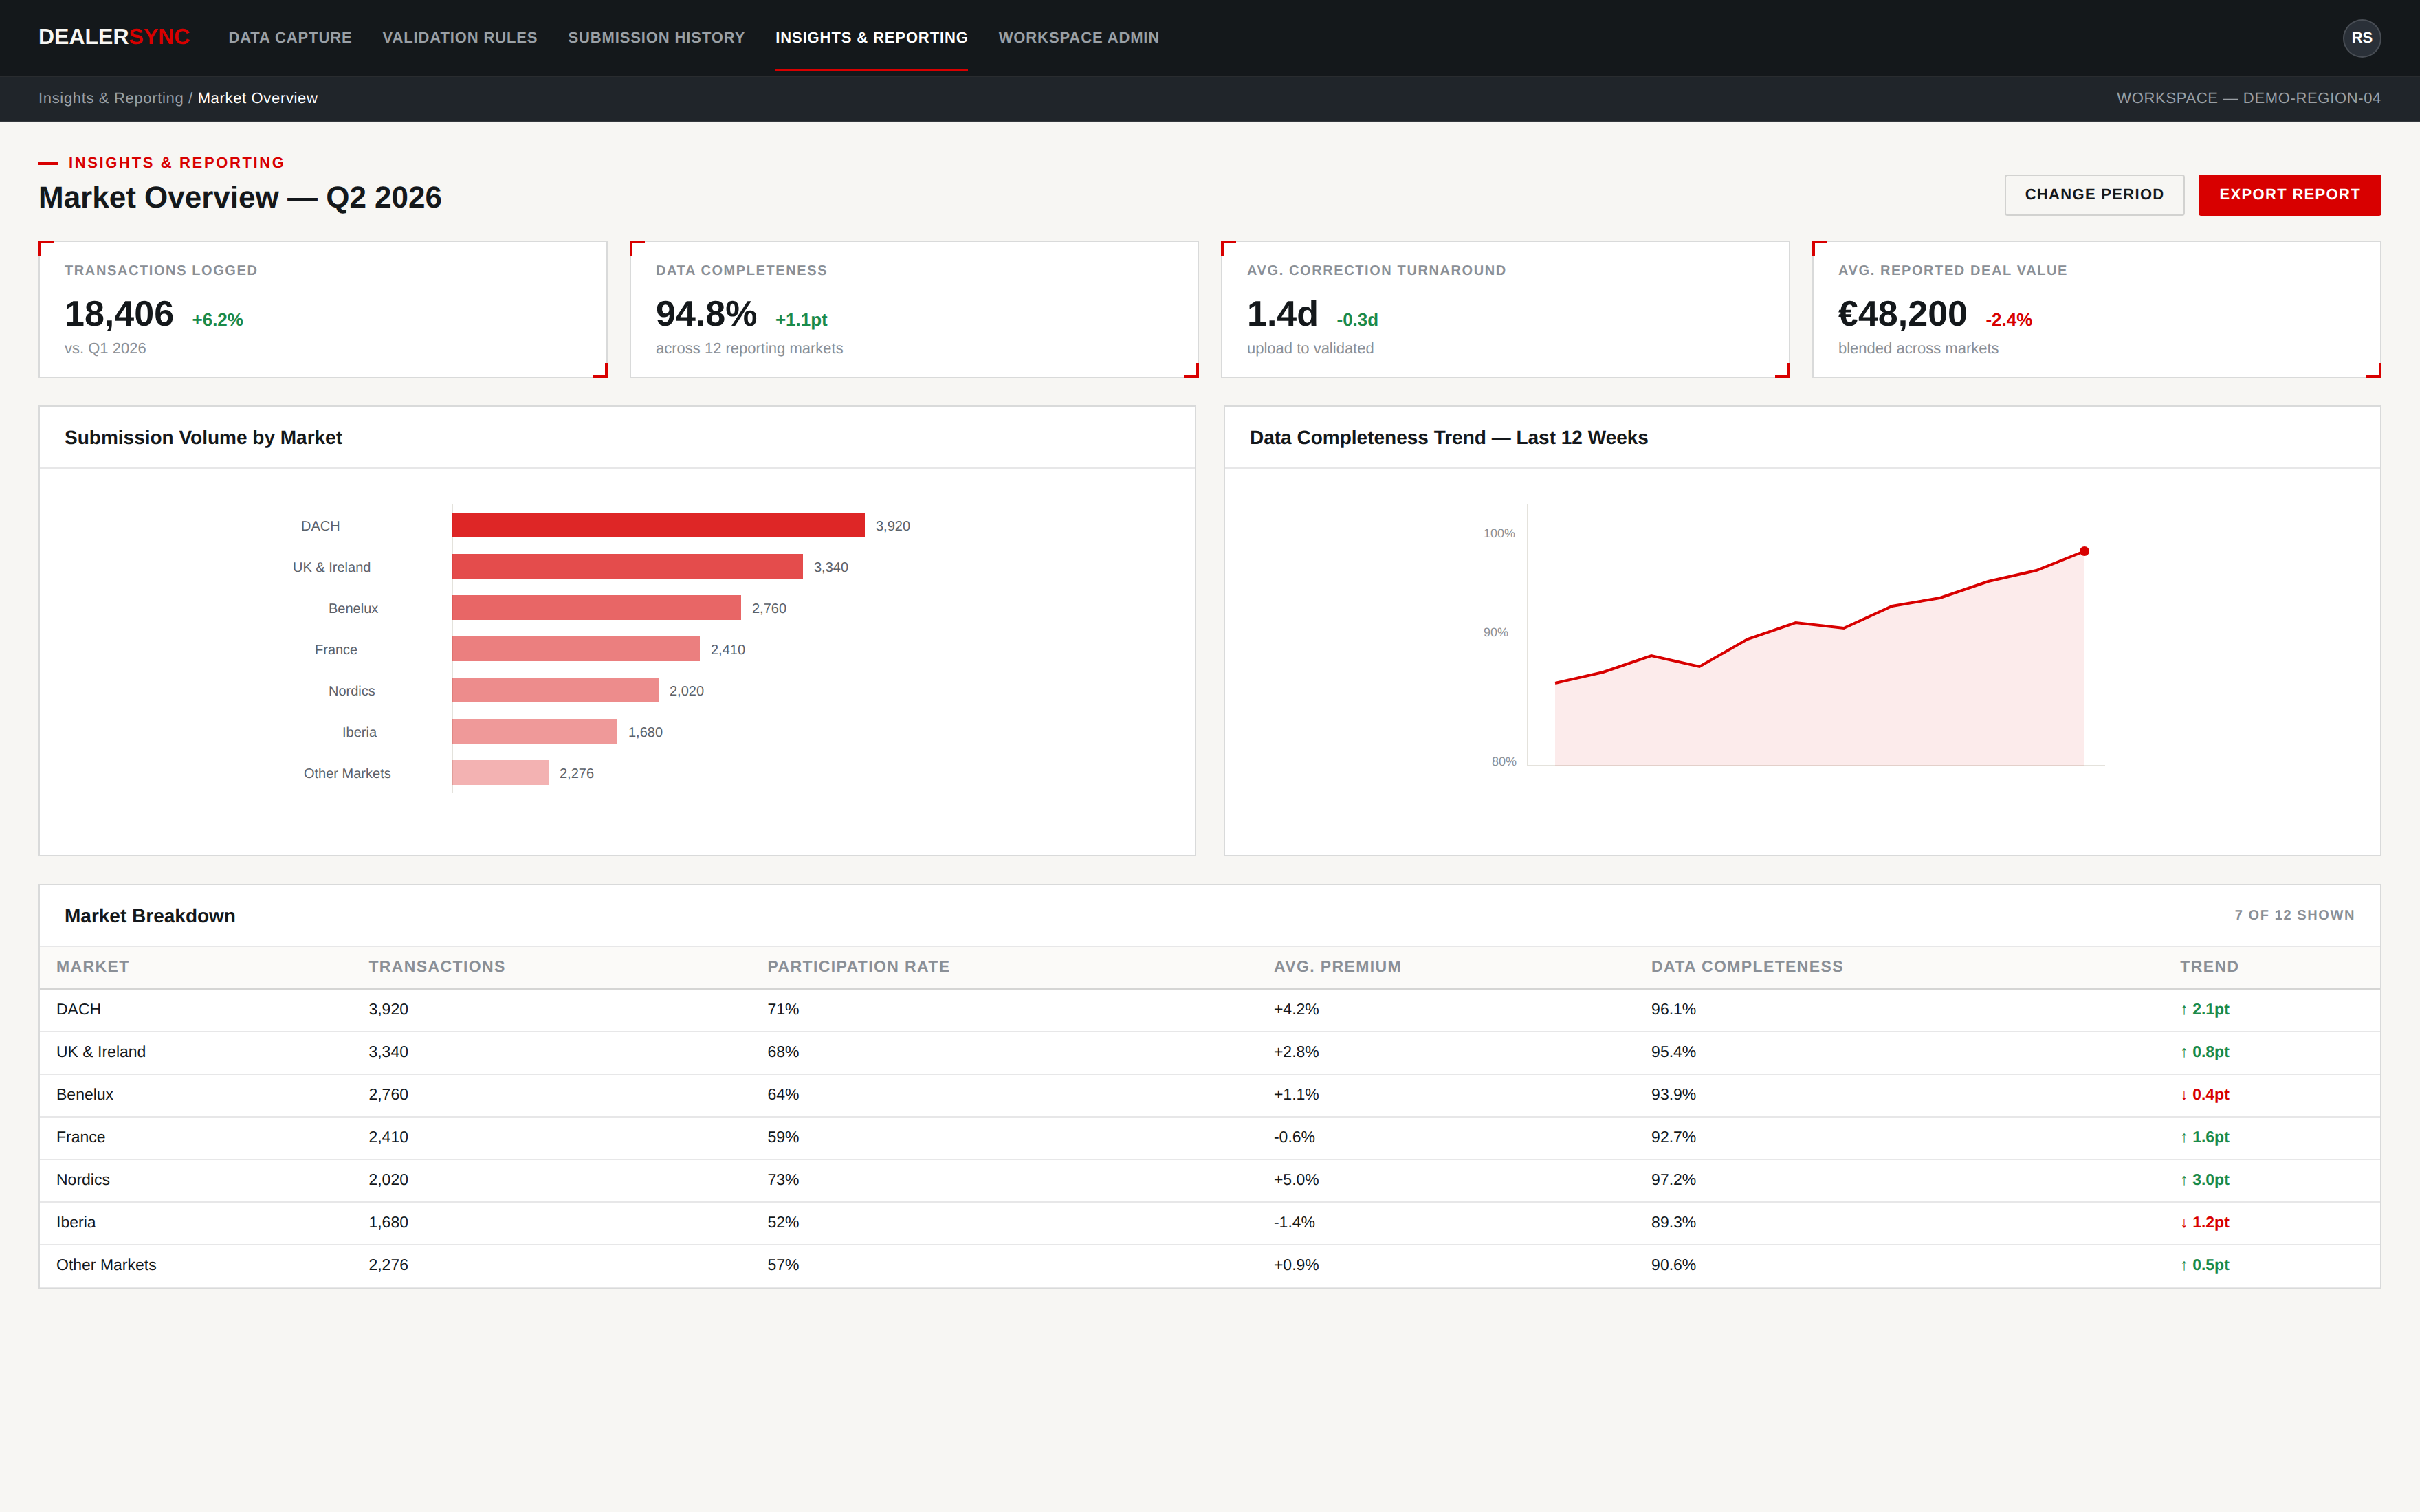Click the Other Markets chart bar
Viewport: 2420px width, 1512px height.
click(500, 773)
